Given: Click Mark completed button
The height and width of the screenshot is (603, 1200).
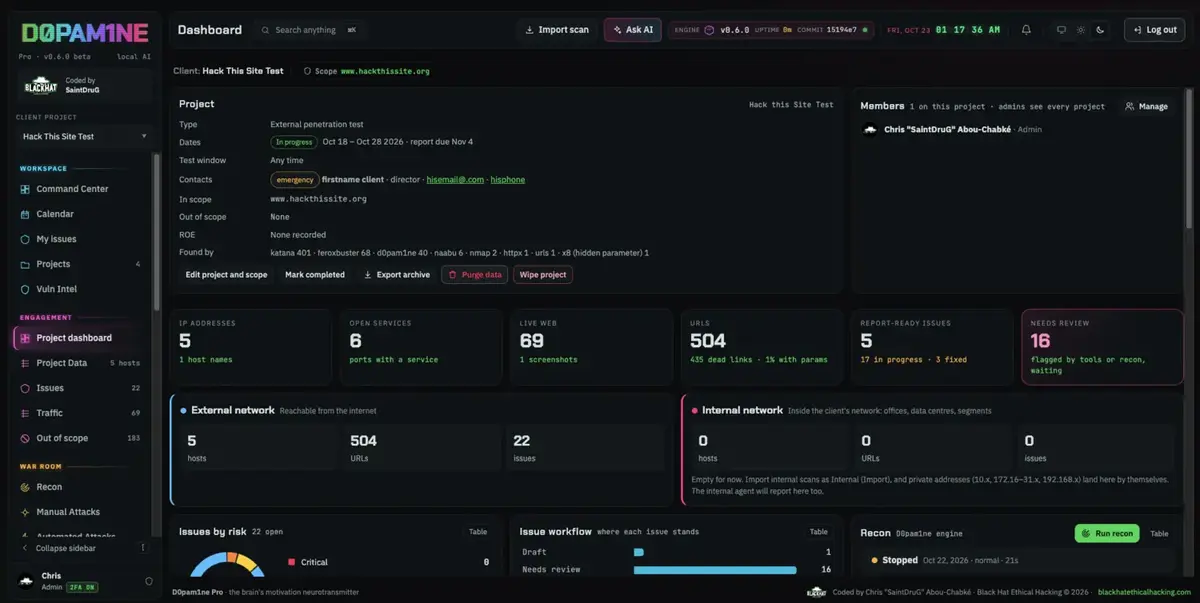Looking at the screenshot, I should pyautogui.click(x=315, y=275).
